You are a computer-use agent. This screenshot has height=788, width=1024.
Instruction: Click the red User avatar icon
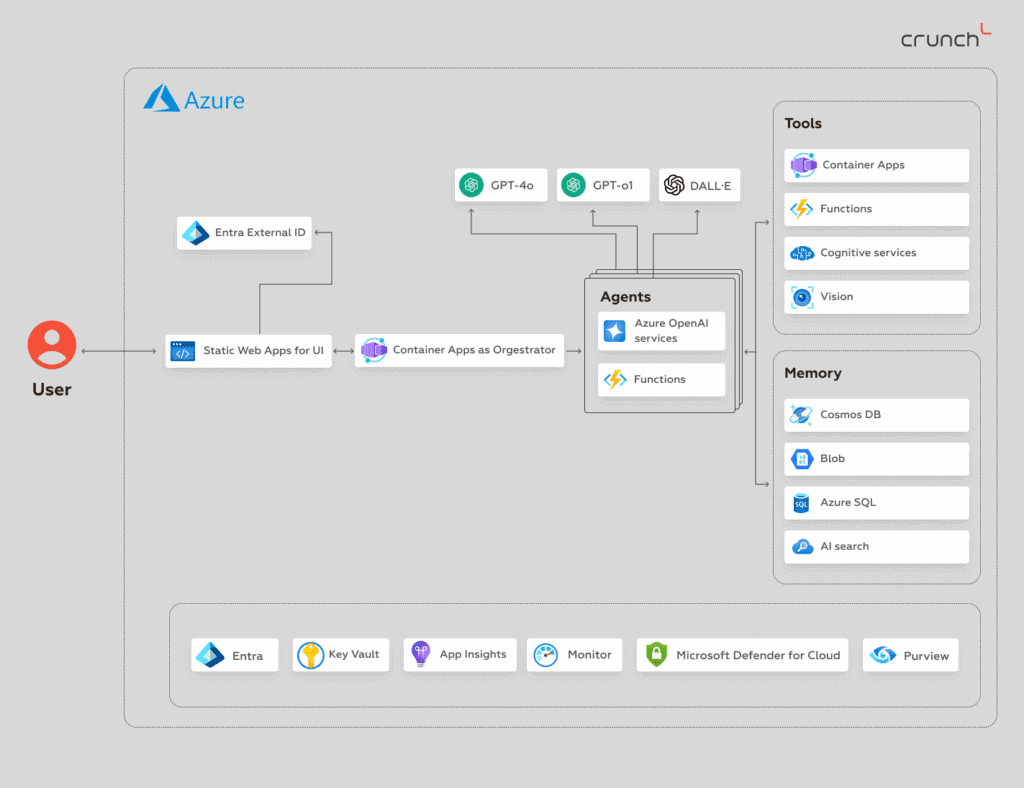[x=52, y=345]
